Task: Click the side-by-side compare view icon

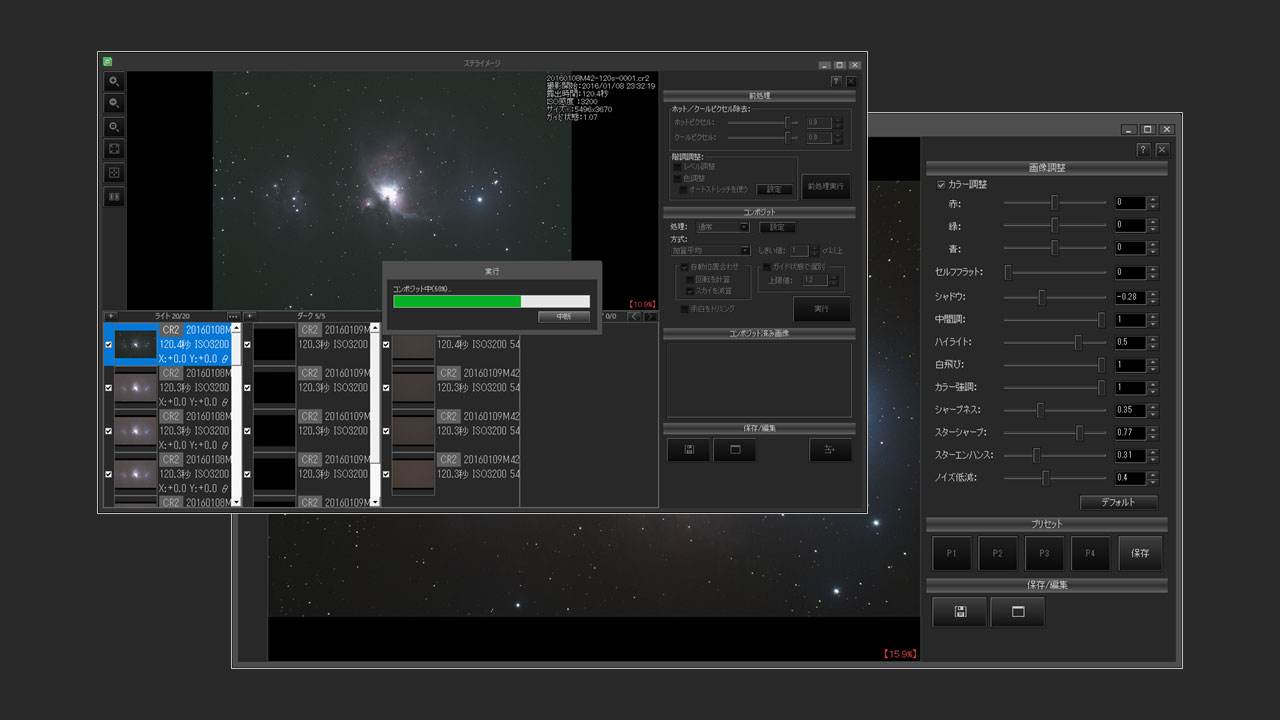Action: (115, 197)
